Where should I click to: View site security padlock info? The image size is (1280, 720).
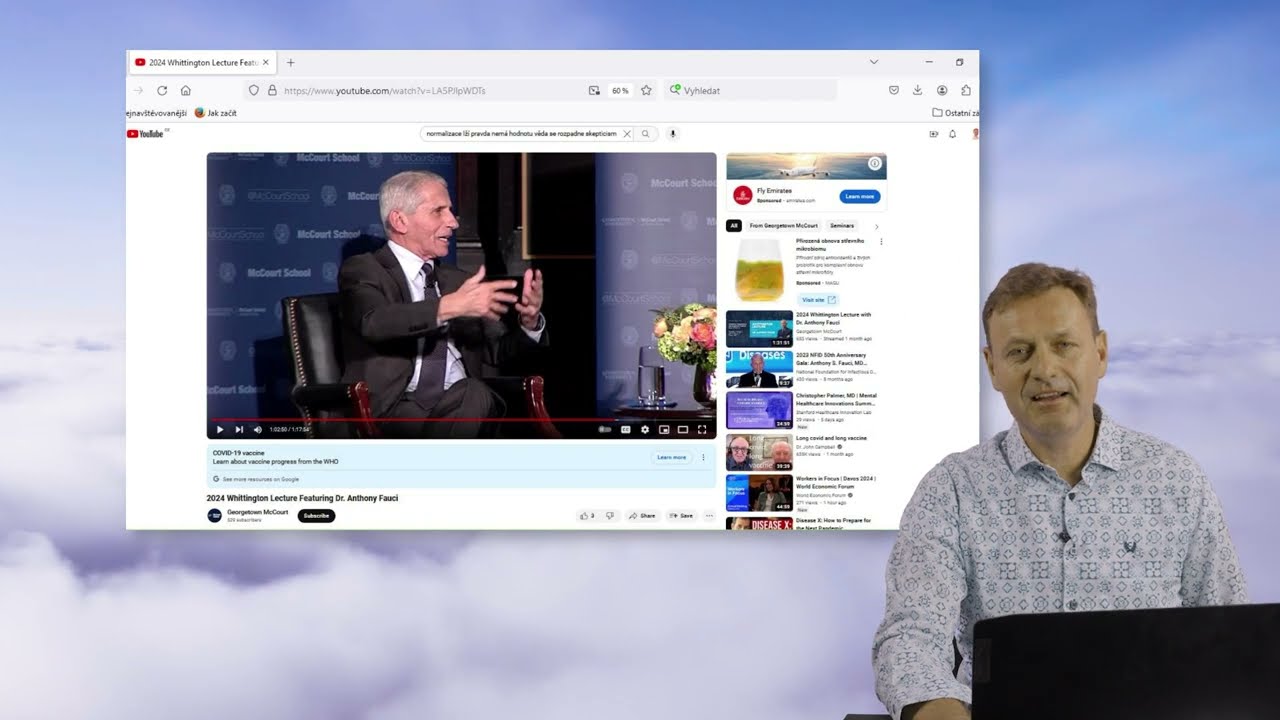[272, 90]
